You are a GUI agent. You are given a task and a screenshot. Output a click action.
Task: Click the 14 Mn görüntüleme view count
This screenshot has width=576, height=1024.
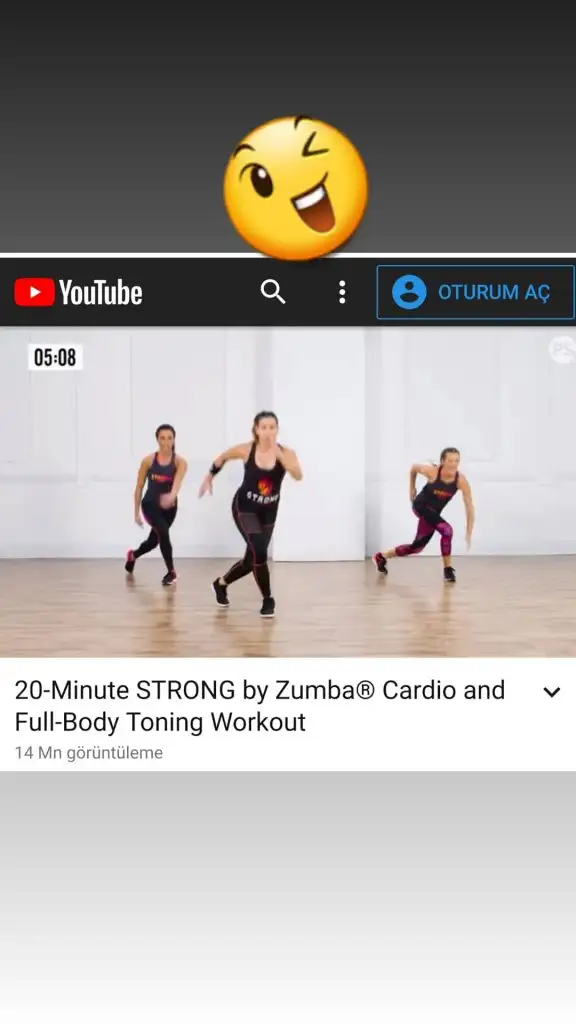click(x=89, y=752)
